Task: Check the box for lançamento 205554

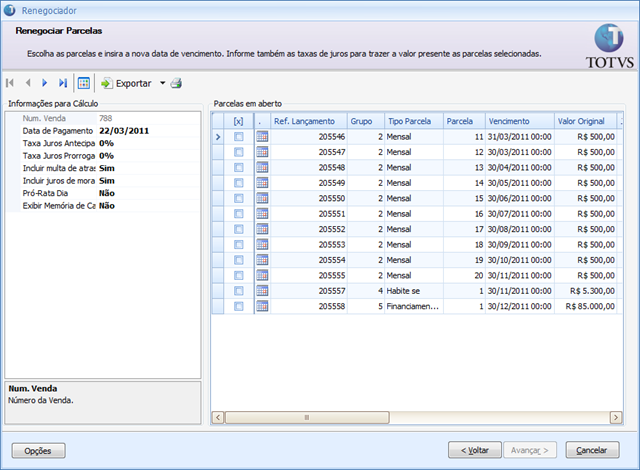Action: click(x=239, y=260)
